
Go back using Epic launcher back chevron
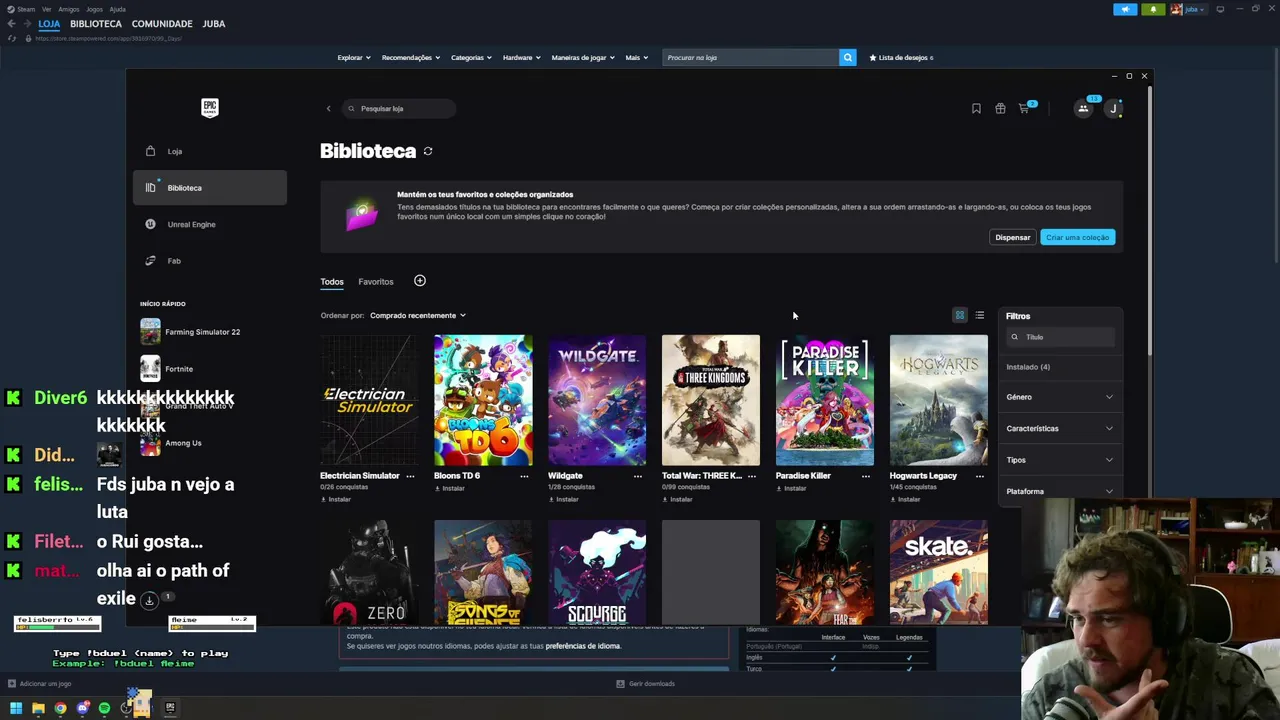click(328, 108)
